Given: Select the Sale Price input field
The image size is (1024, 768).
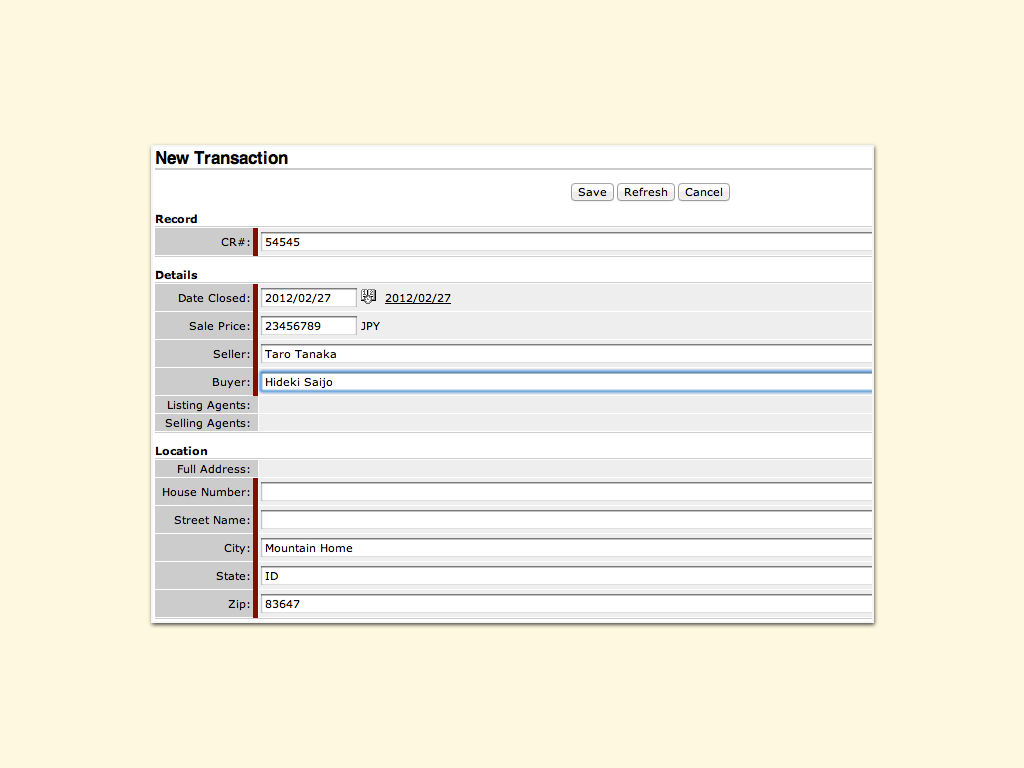Looking at the screenshot, I should (308, 326).
